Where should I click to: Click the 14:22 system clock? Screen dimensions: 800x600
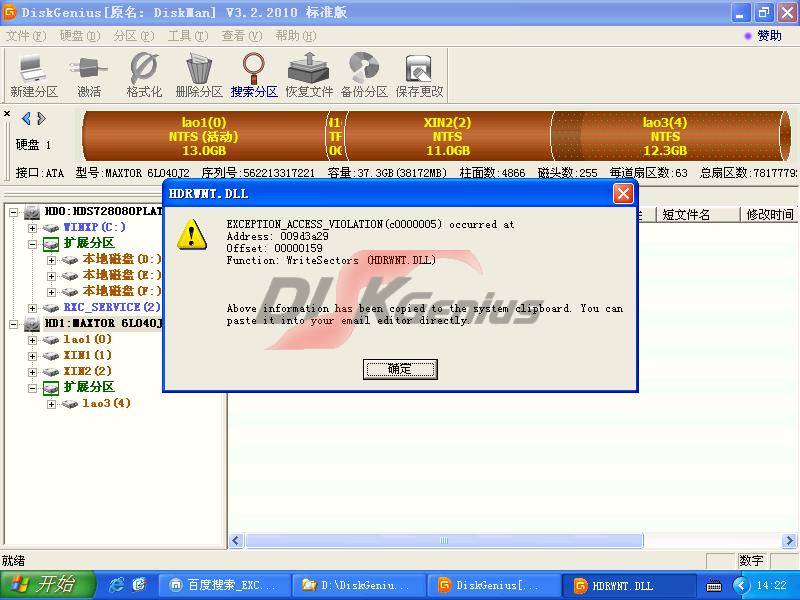pyautogui.click(x=771, y=585)
